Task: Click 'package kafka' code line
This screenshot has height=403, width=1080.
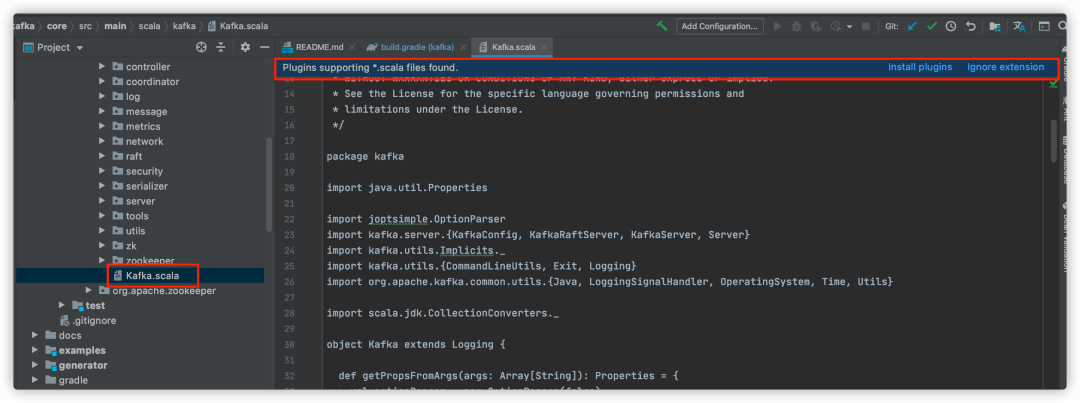Action: click(365, 156)
